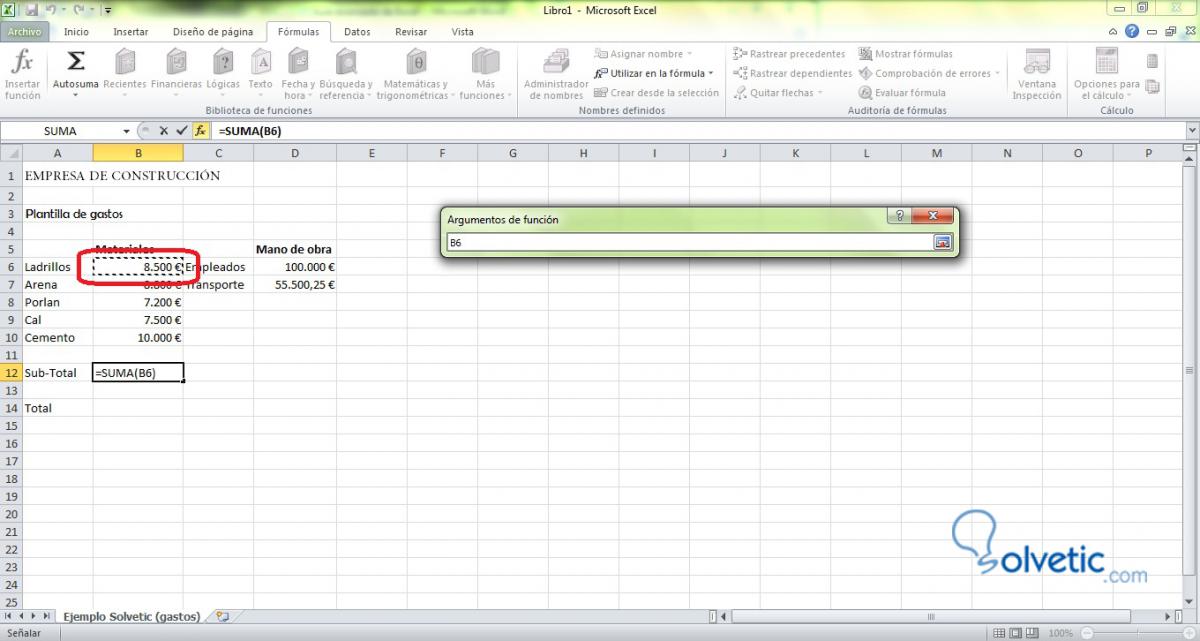
Task: Click cell B12 containing =SUMA(B6)
Action: pos(138,372)
